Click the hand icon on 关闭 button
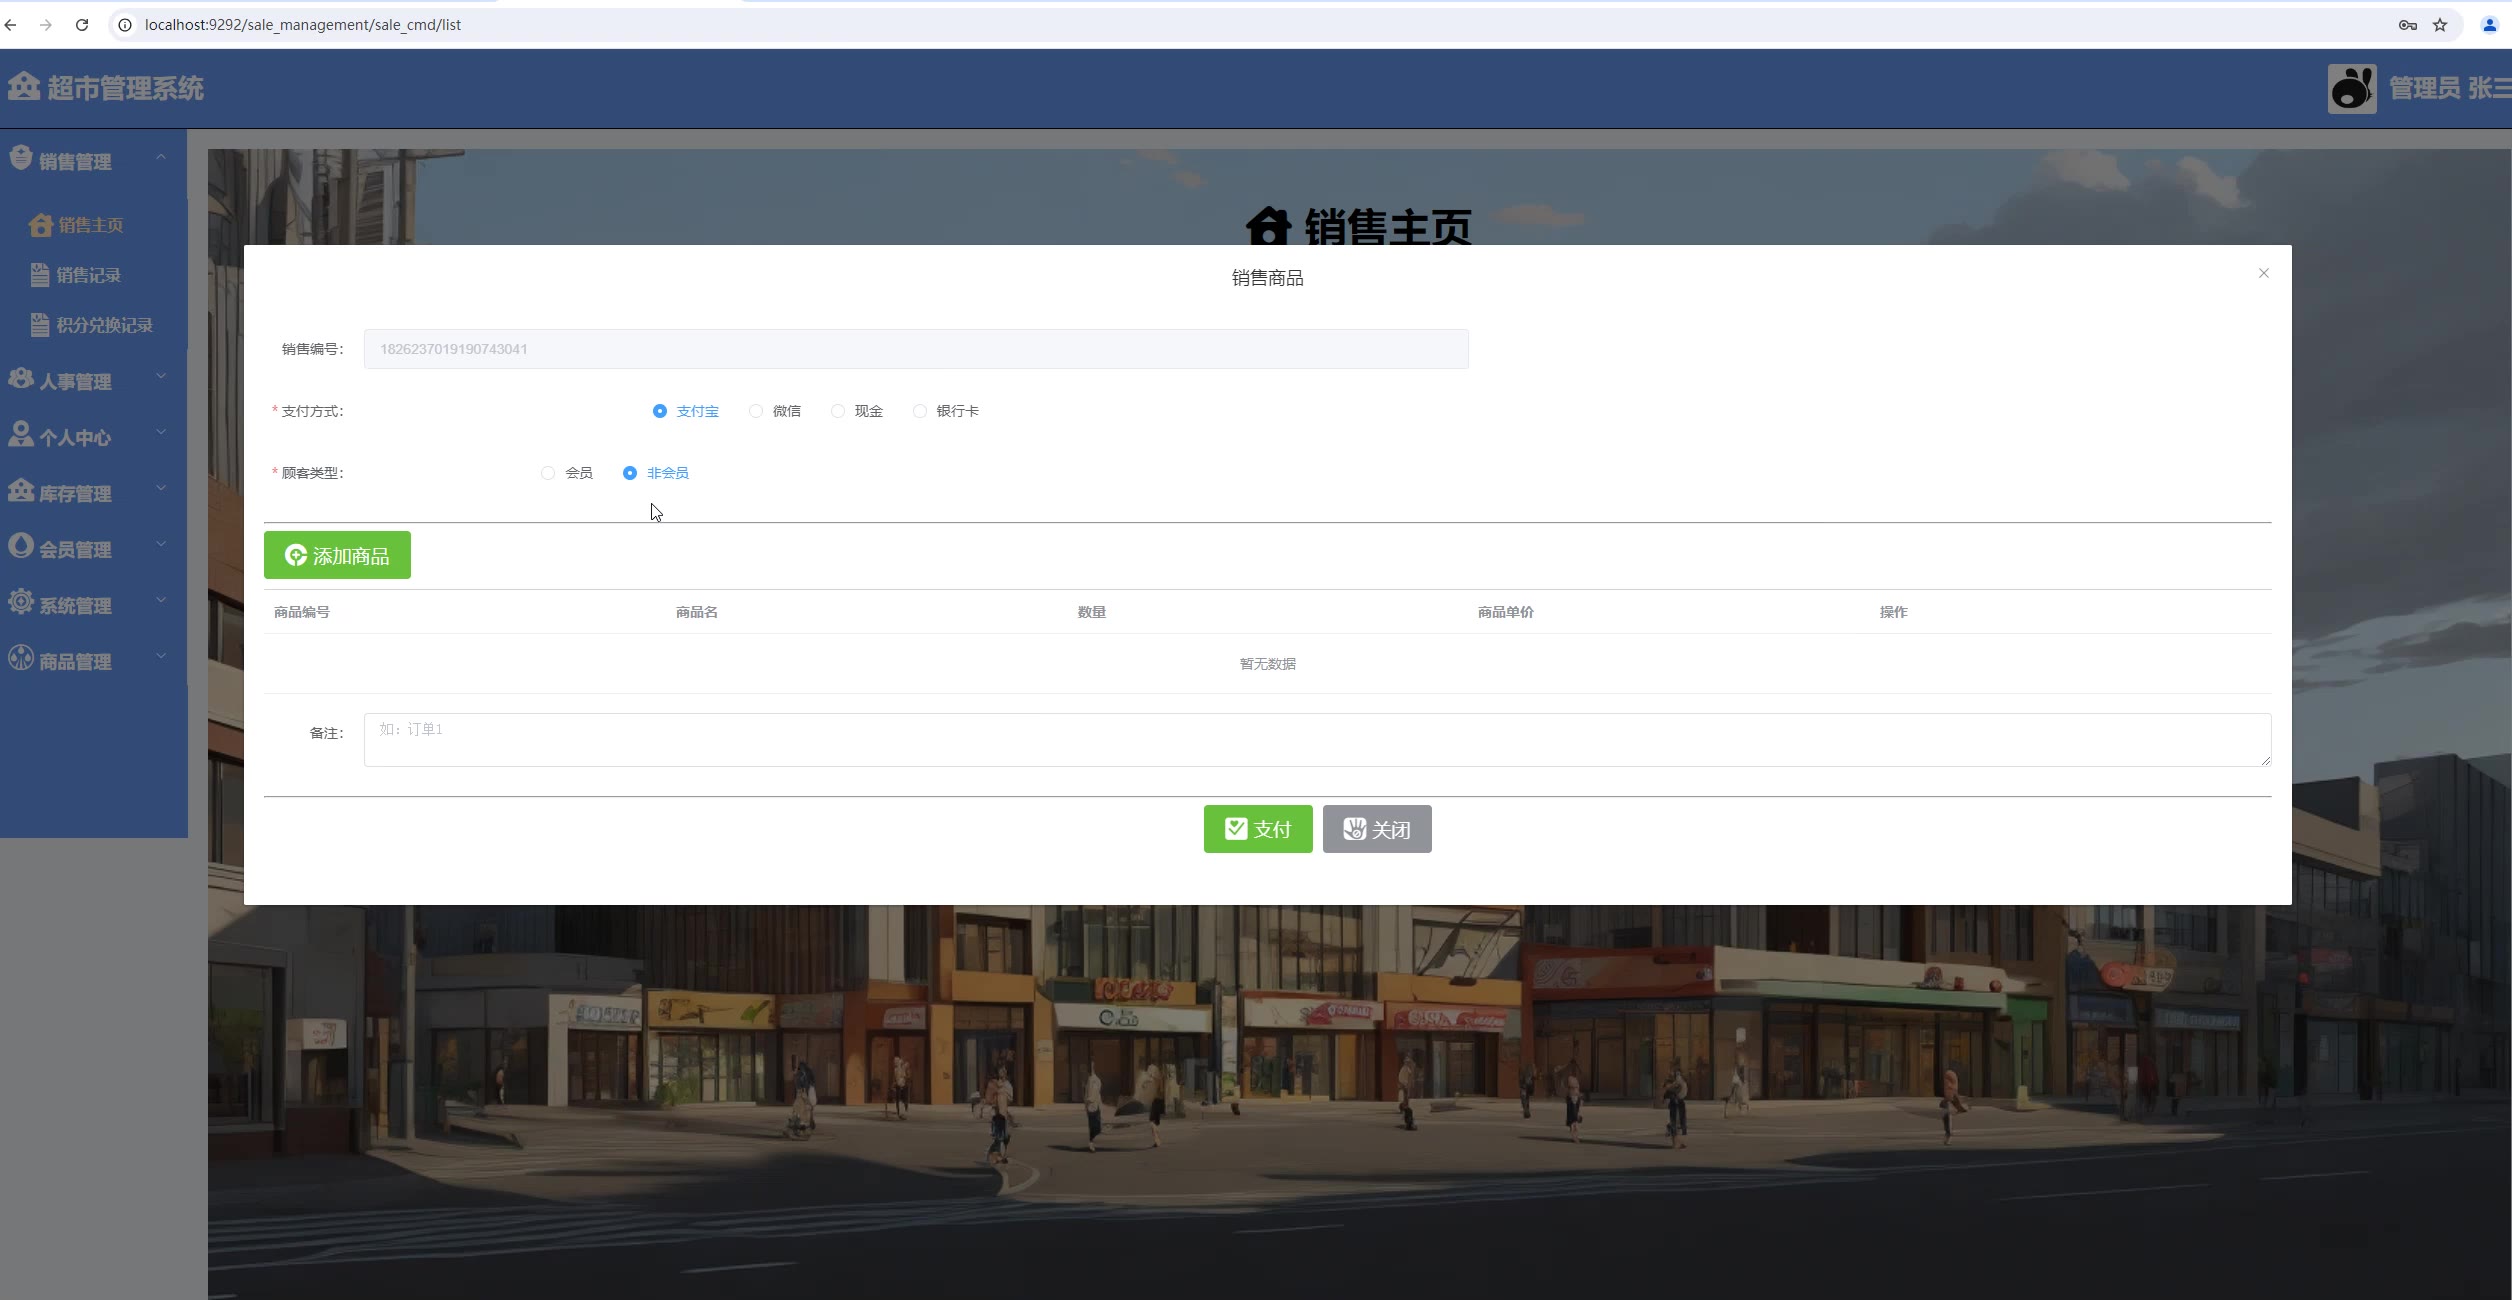The image size is (2512, 1300). 1355,828
